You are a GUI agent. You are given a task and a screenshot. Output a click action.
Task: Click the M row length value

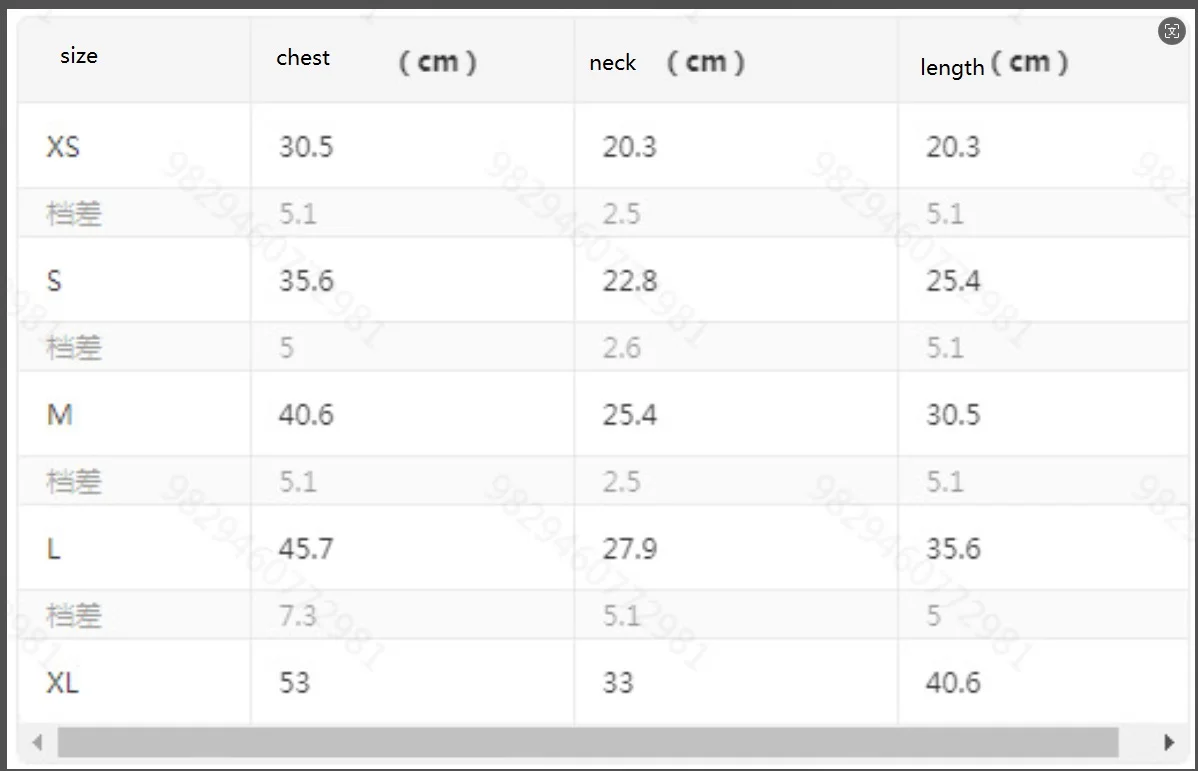point(953,415)
